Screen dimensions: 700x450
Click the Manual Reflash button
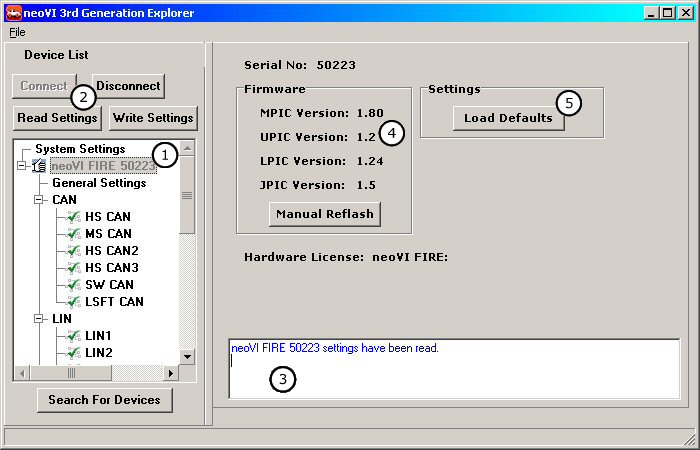coord(325,214)
